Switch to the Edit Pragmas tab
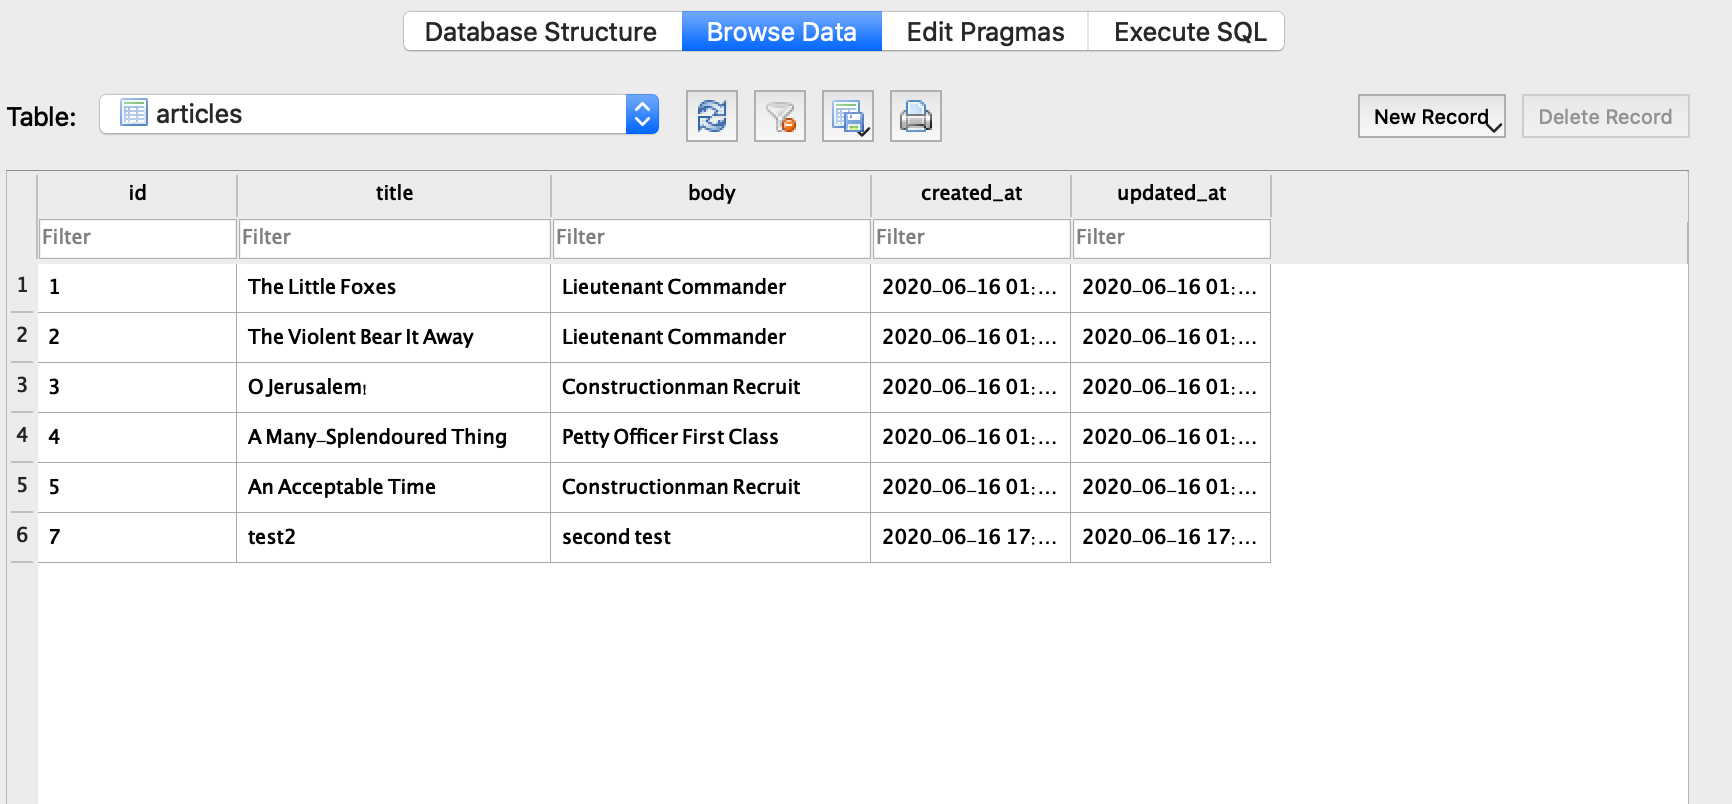 [985, 32]
